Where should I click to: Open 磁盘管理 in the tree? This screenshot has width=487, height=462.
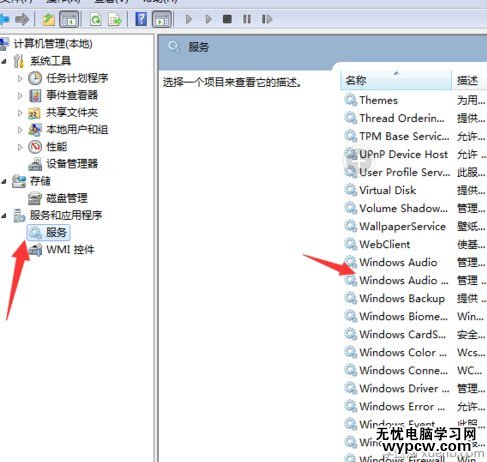67,198
